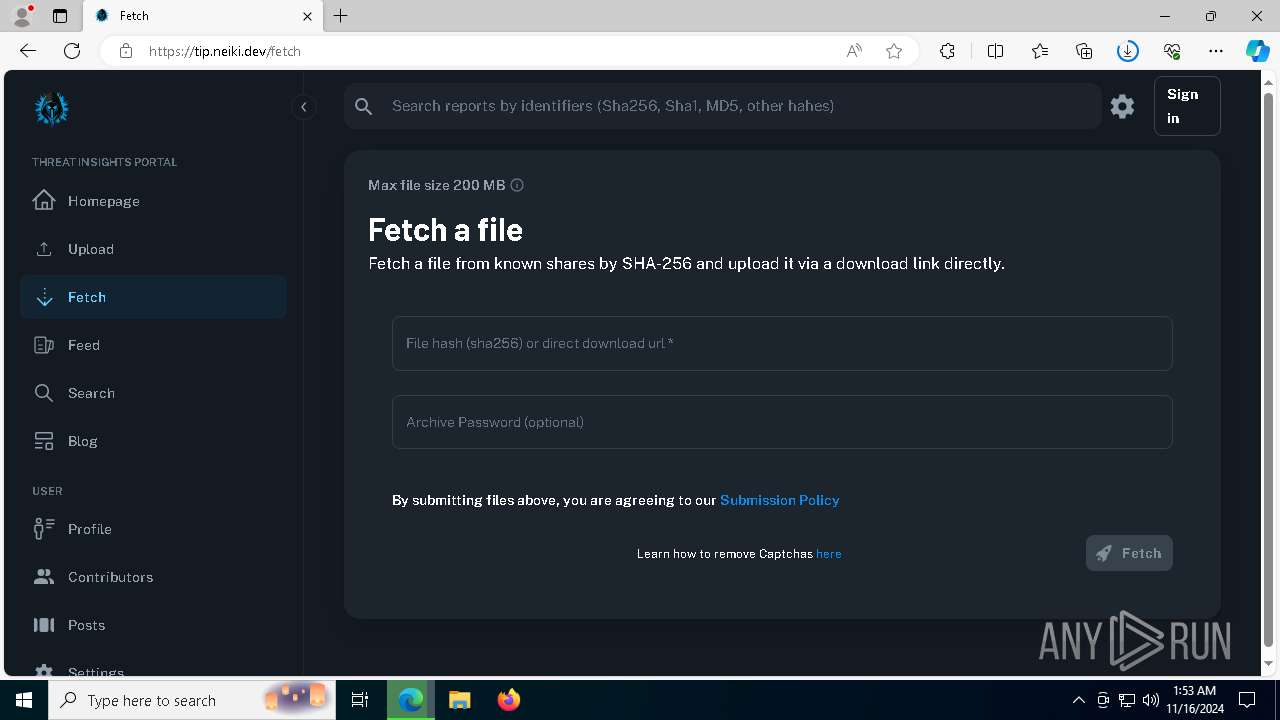Open the Settings and more menu
This screenshot has height=720, width=1280.
click(x=1216, y=51)
